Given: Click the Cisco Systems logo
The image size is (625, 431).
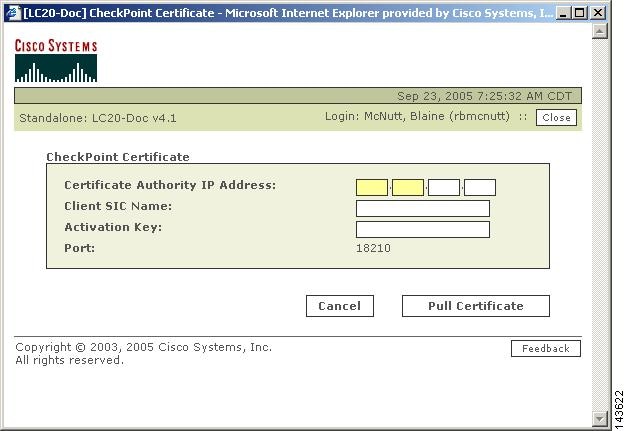Looking at the screenshot, I should tap(56, 60).
